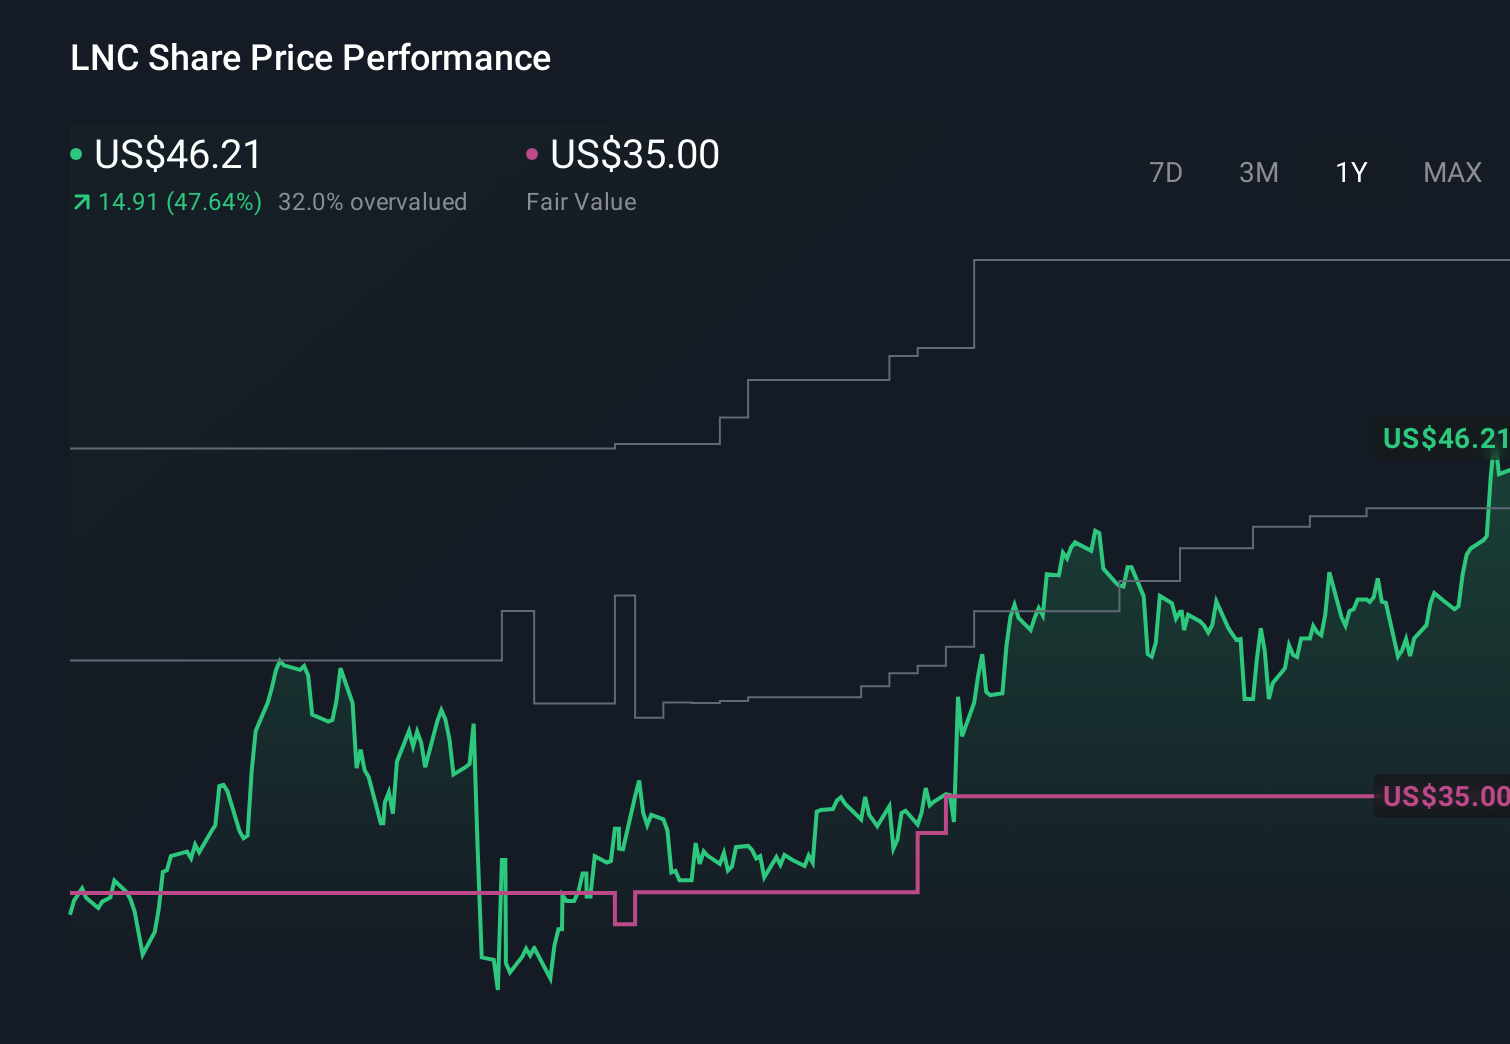Toggle the 32.0% overvalued indicator
This screenshot has width=1510, height=1044.
(x=373, y=201)
